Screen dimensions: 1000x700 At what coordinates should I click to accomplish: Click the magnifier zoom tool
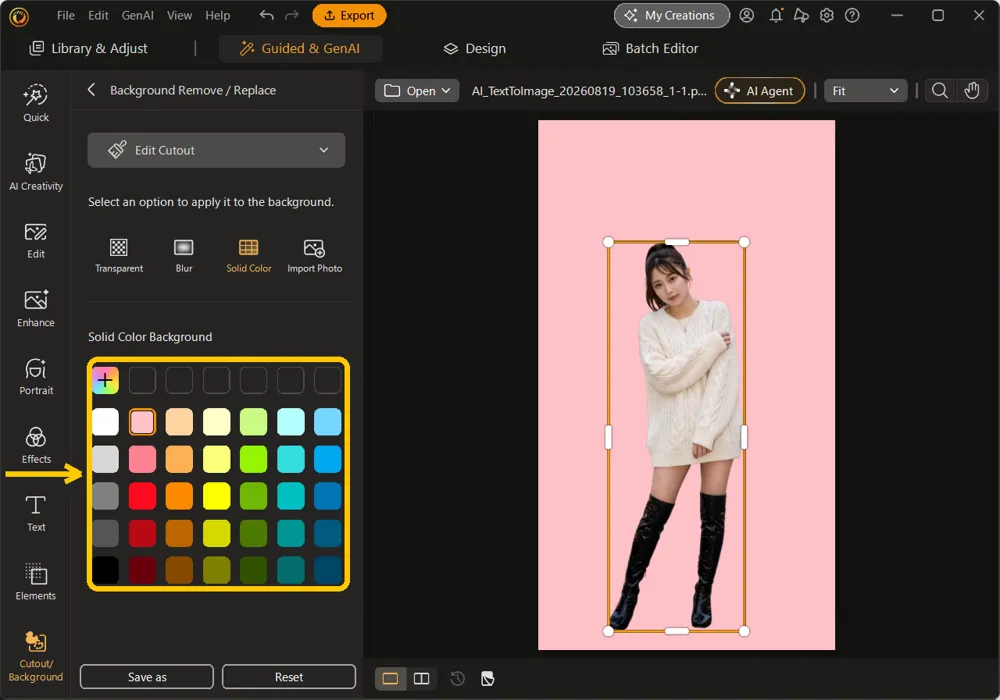tap(939, 91)
